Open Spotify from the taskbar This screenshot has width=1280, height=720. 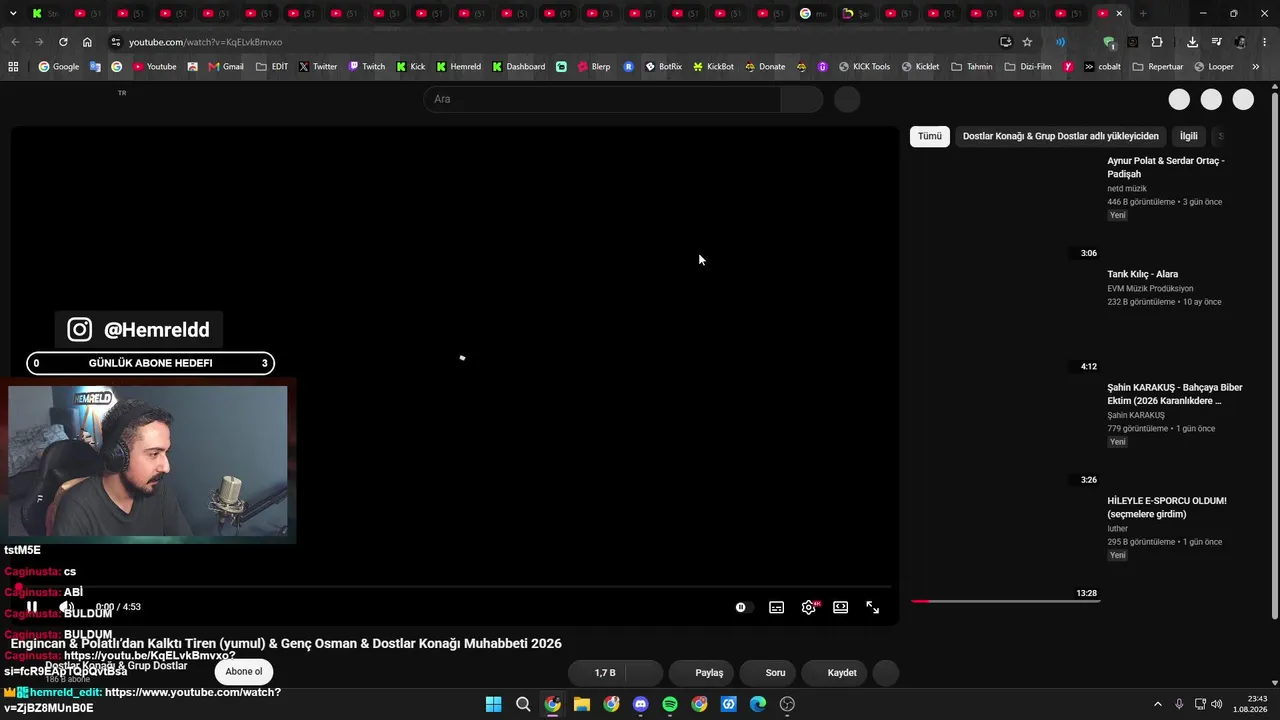[670, 704]
